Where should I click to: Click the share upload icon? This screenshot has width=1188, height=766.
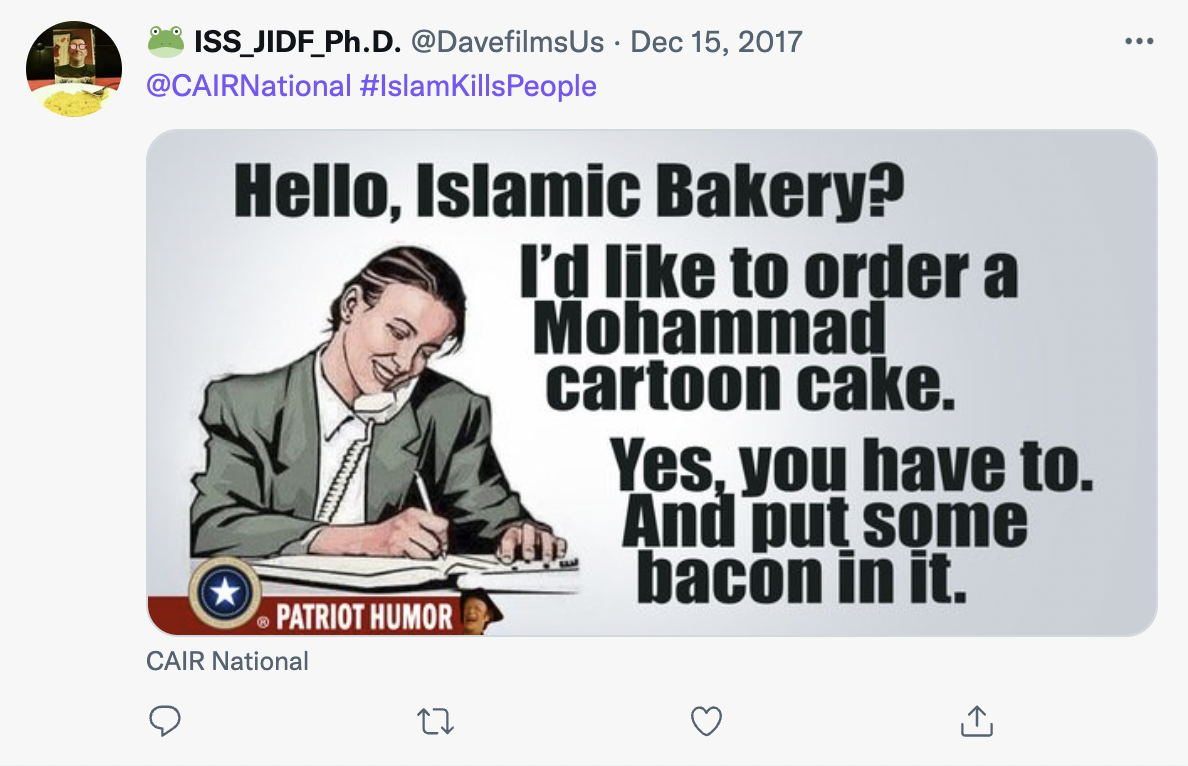(976, 720)
